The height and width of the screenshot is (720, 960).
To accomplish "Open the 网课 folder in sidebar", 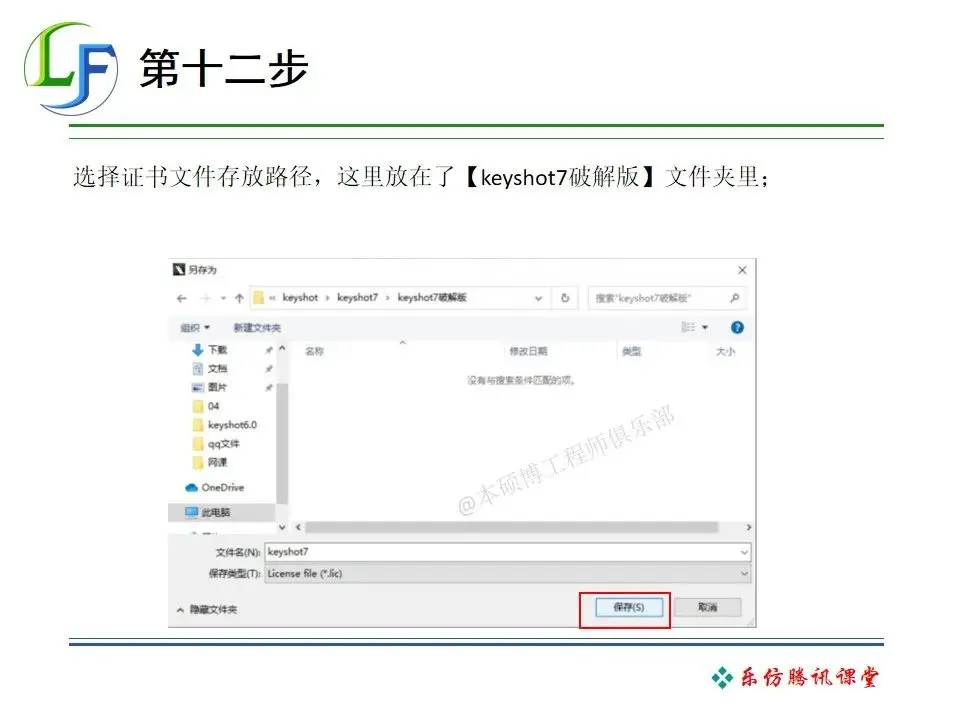I will point(210,462).
